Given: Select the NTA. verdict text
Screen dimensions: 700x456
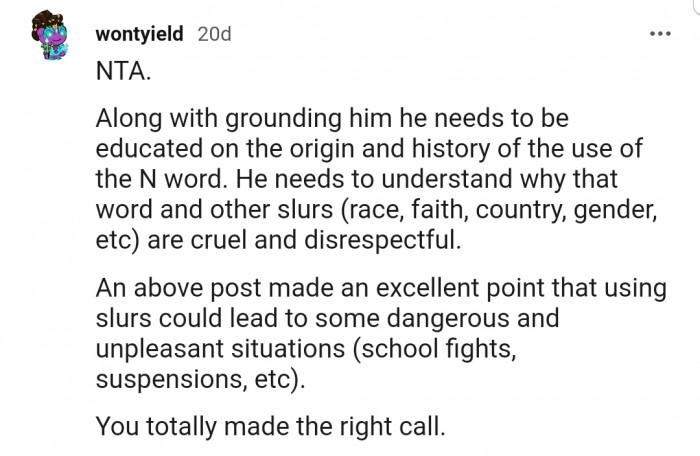Looking at the screenshot, I should 124,71.
